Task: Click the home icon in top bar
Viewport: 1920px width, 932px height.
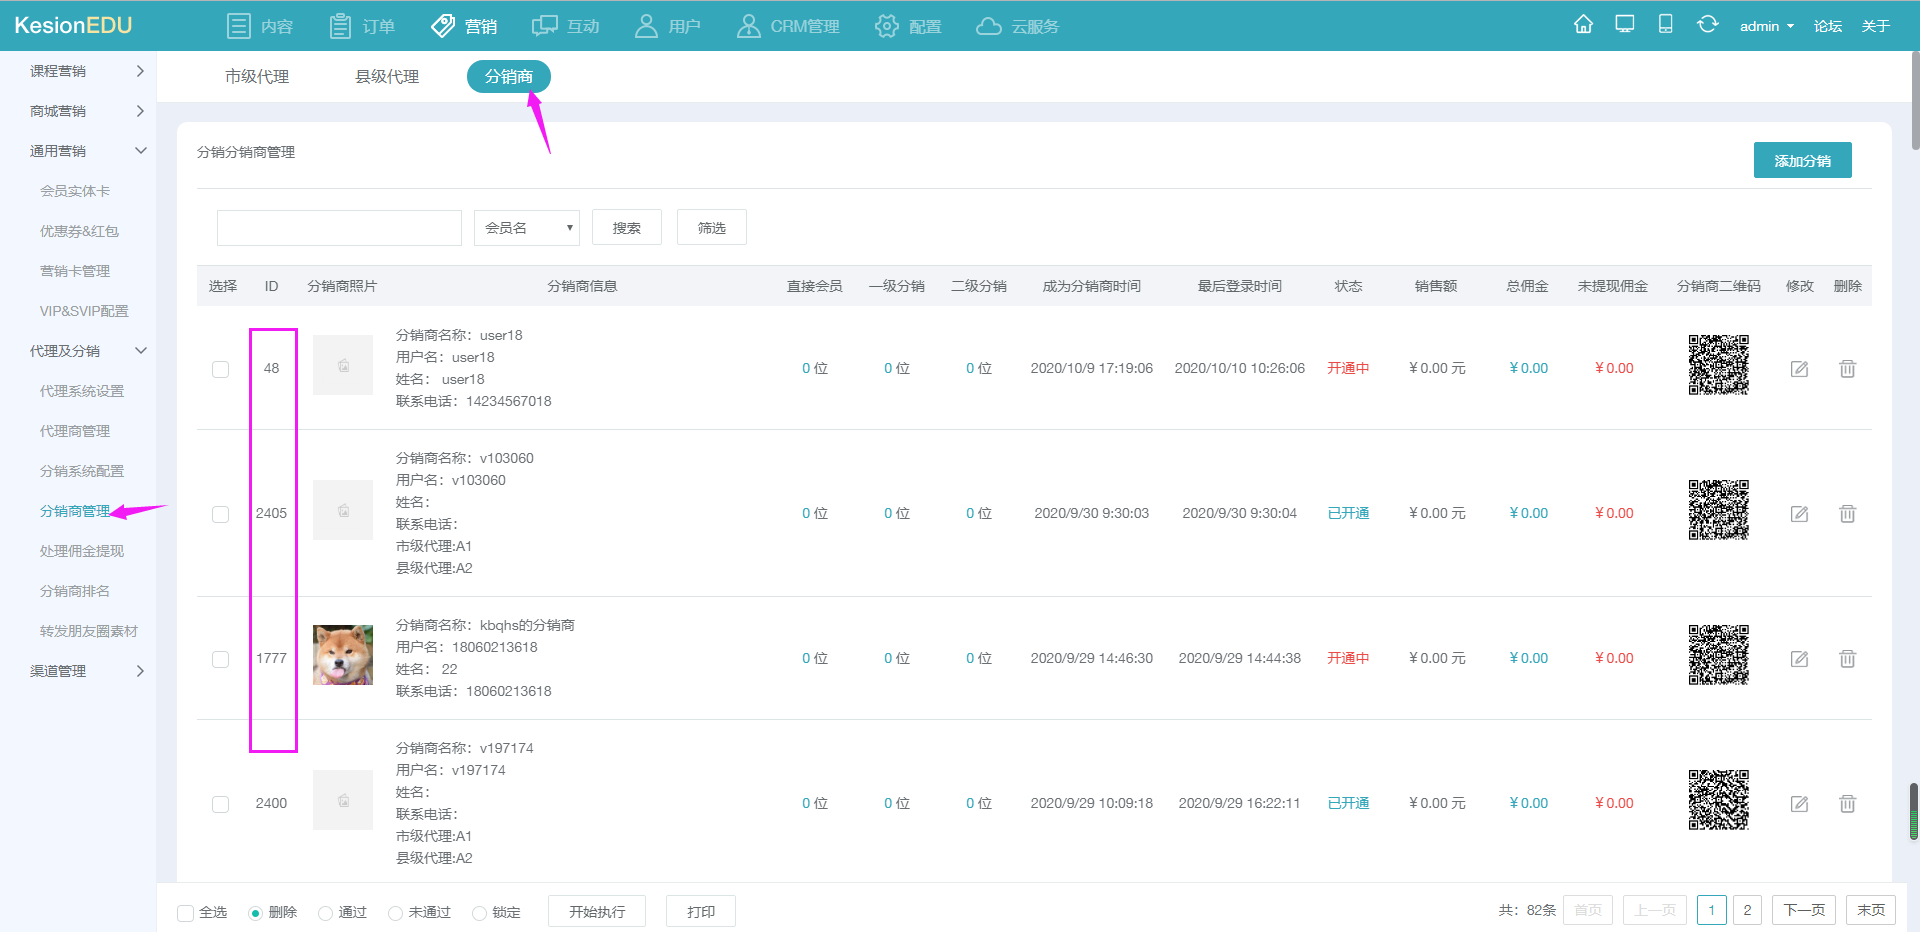Action: pyautogui.click(x=1583, y=25)
